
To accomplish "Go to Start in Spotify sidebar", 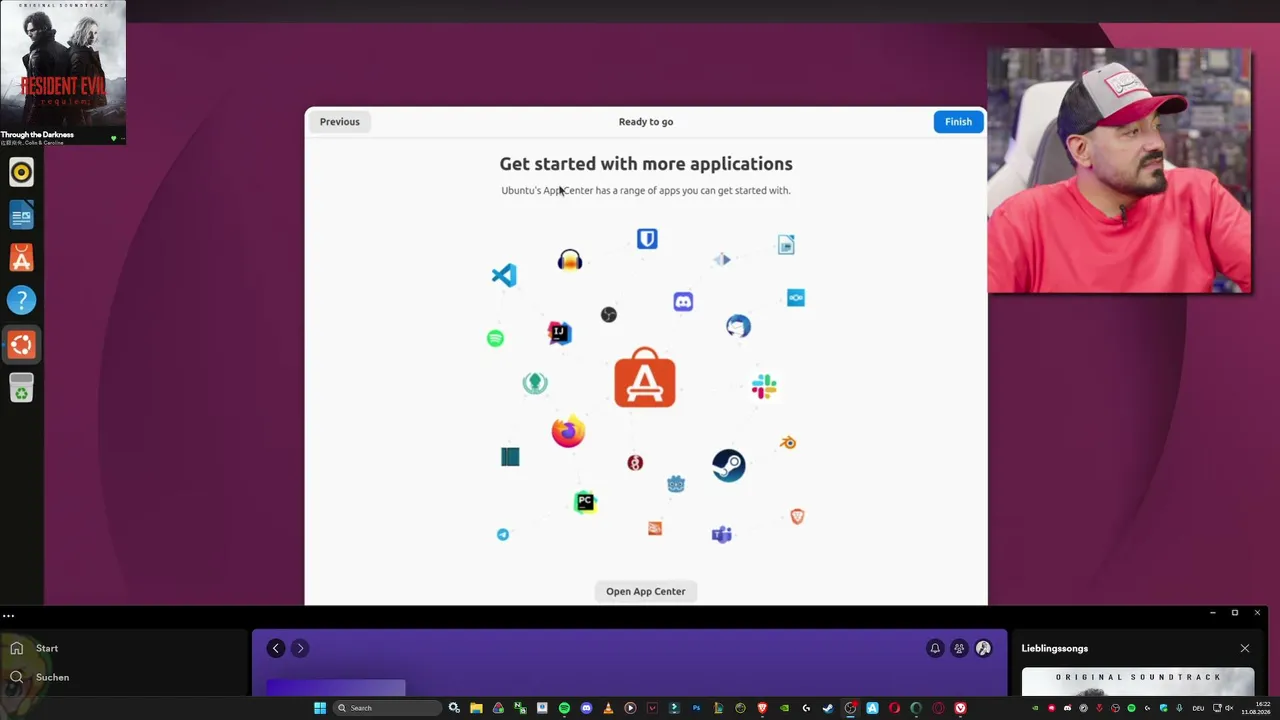I will pyautogui.click(x=34, y=648).
